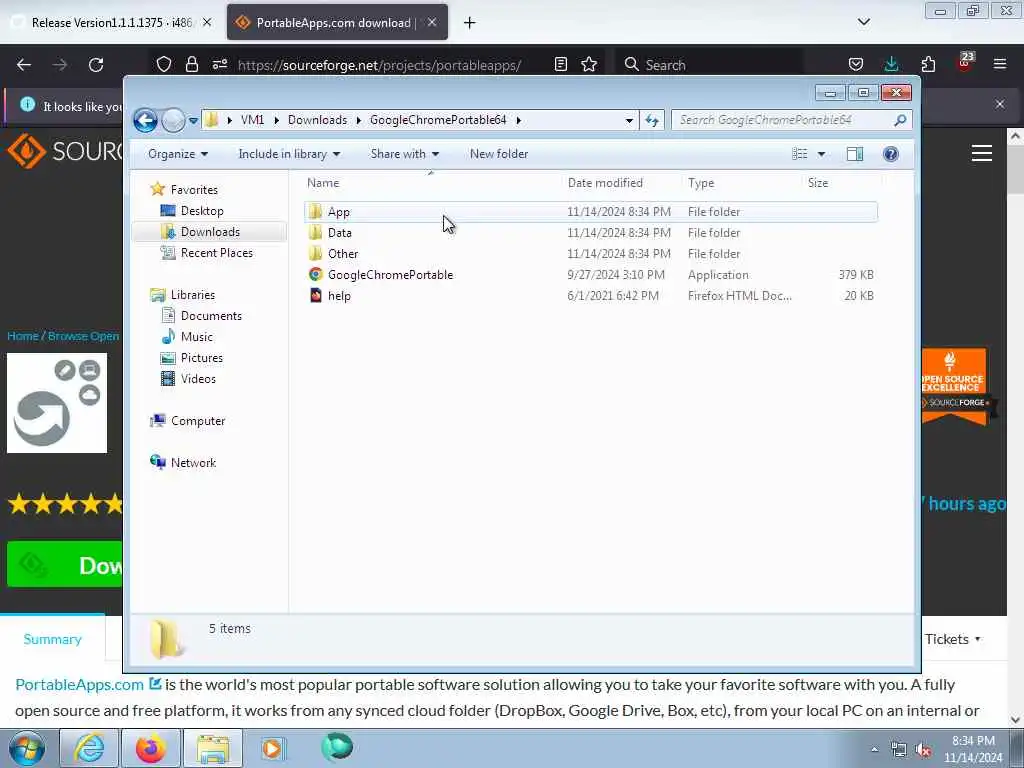The height and width of the screenshot is (768, 1024).
Task: Click the site padlock icon in Firefox
Action: point(191,65)
